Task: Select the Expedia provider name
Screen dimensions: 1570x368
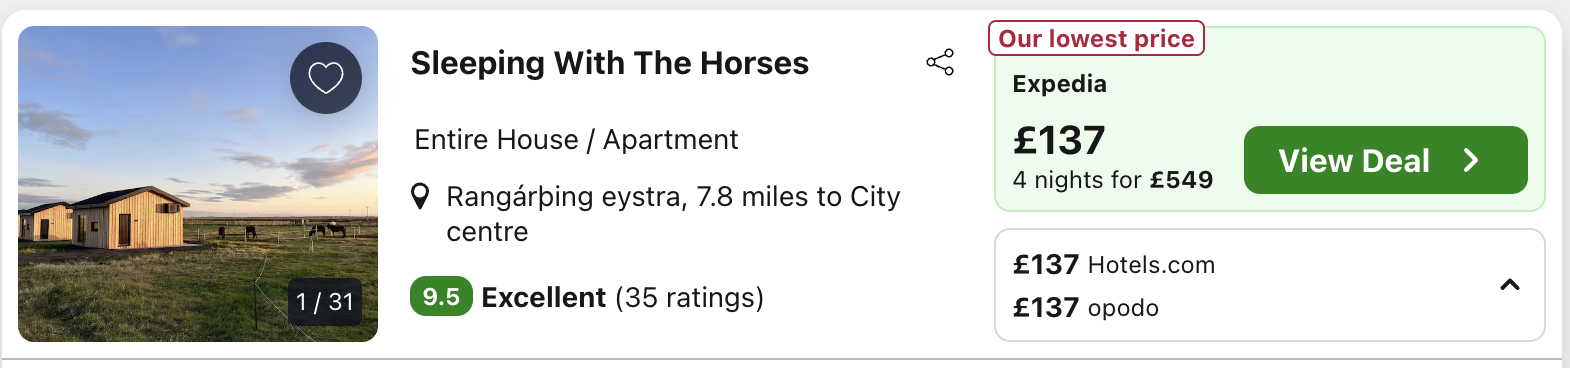Action: point(1059,84)
